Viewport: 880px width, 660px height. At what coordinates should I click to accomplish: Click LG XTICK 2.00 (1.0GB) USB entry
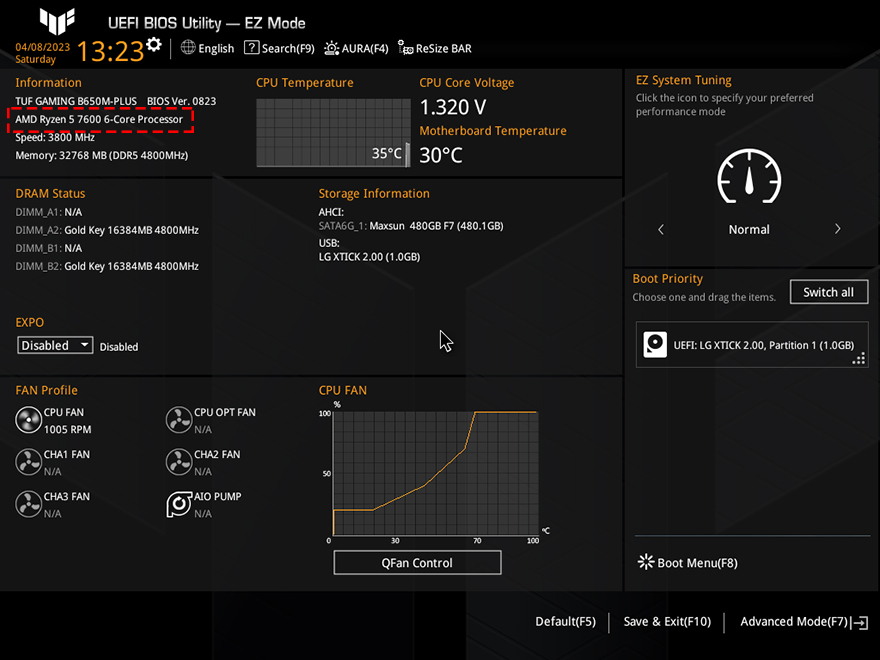[x=369, y=256]
